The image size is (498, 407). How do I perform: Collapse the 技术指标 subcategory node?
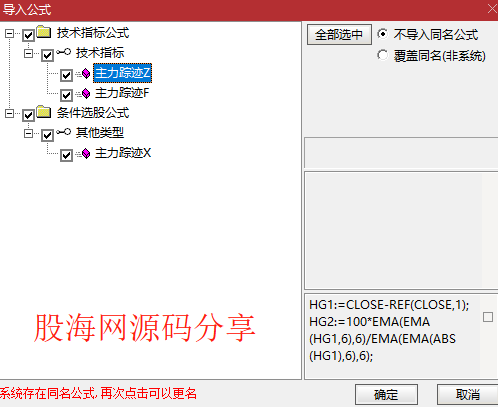click(x=29, y=53)
